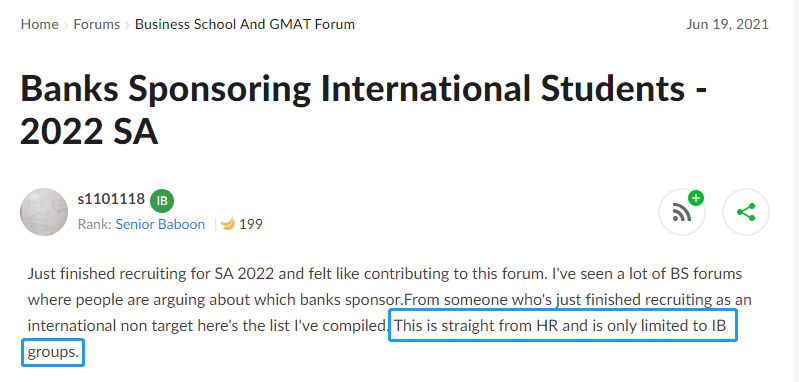
Task: Click the chevron separator after Home
Action: pos(66,24)
